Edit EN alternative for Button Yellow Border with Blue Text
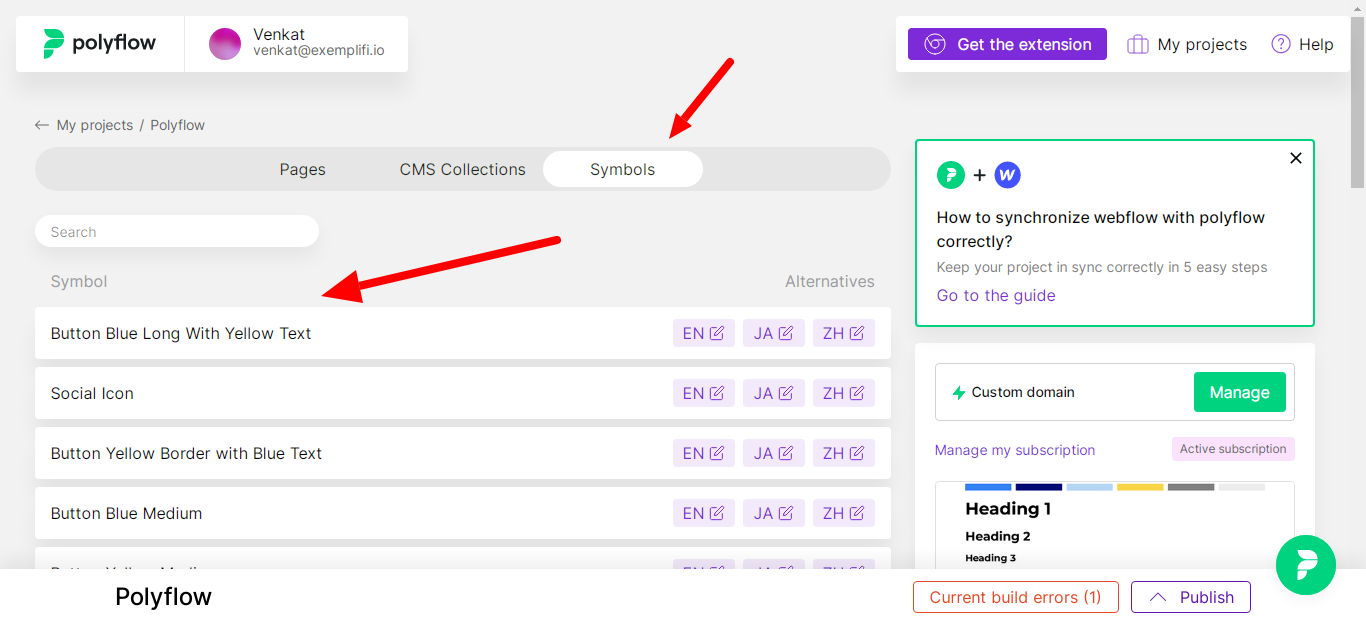The image size is (1366, 625). 704,453
